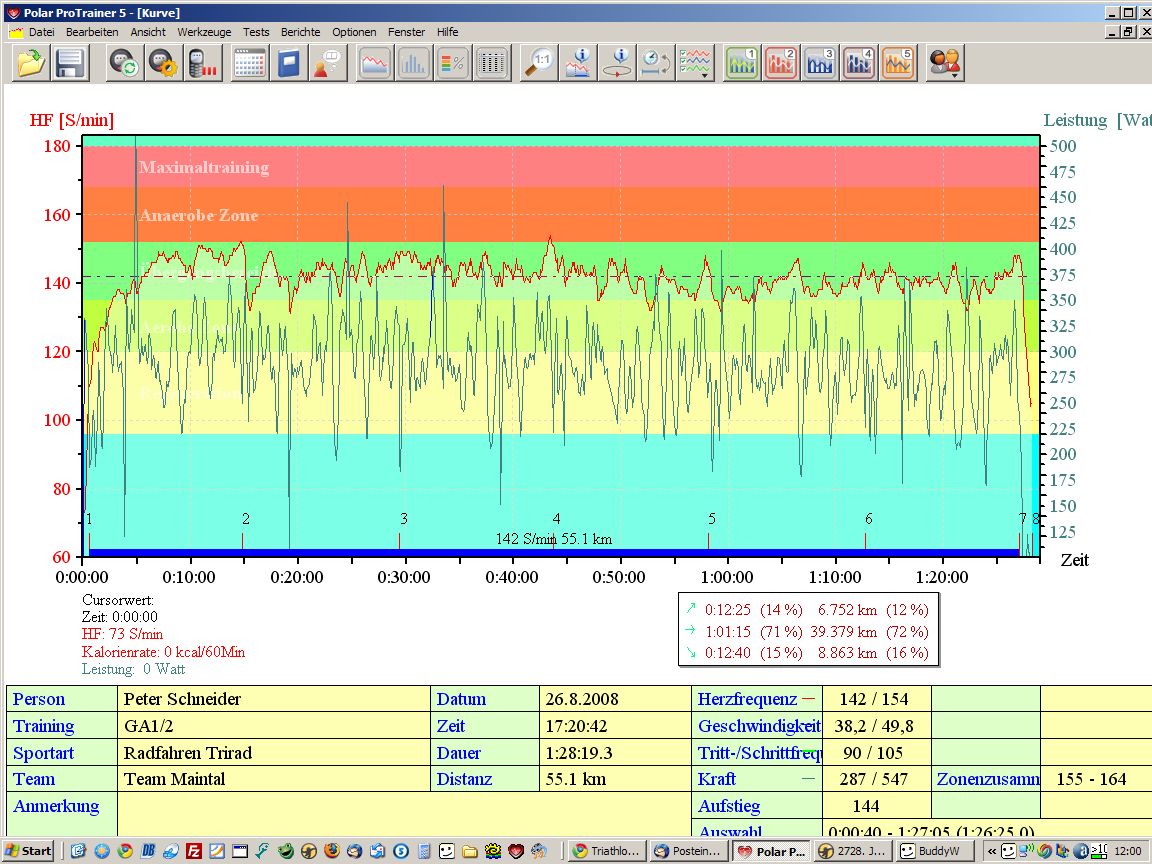Screen dimensions: 1152x864
Task: Open the Werkzeuge menu
Action: point(204,32)
